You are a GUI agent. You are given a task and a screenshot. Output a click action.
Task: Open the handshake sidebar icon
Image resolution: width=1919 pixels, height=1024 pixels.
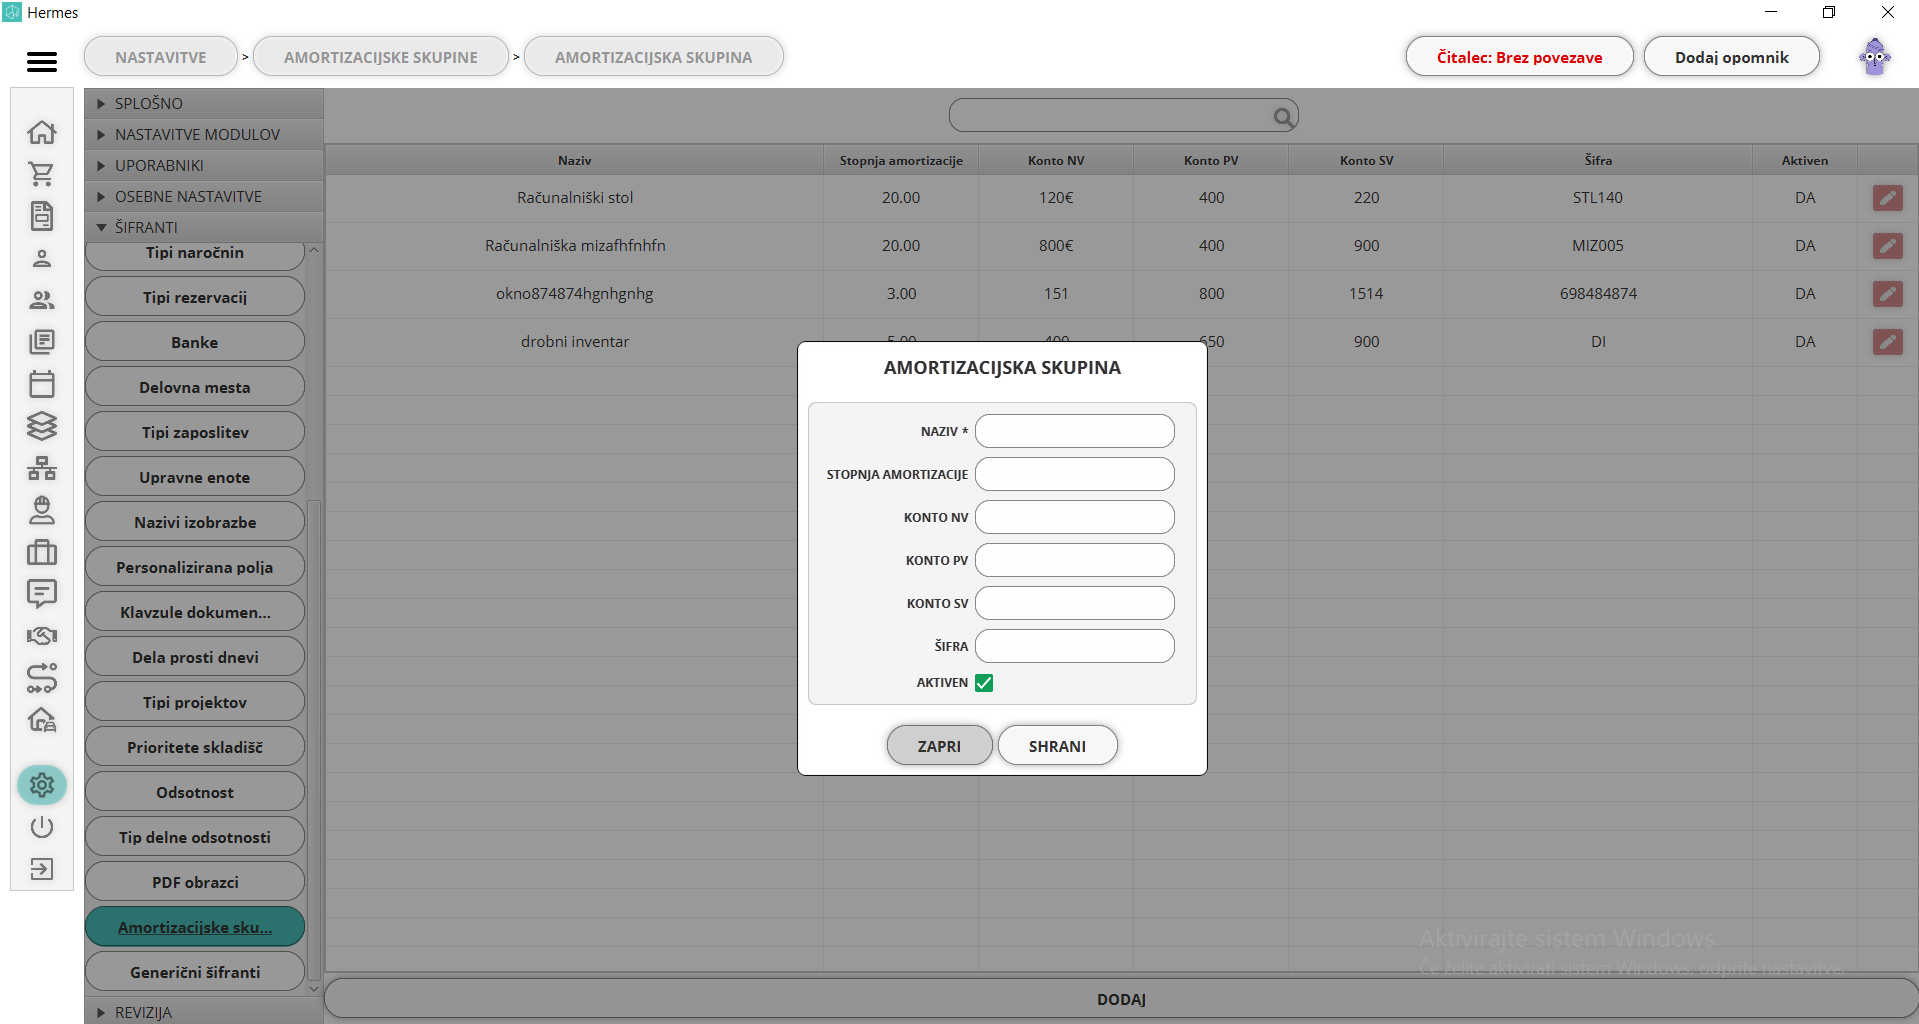[x=42, y=636]
